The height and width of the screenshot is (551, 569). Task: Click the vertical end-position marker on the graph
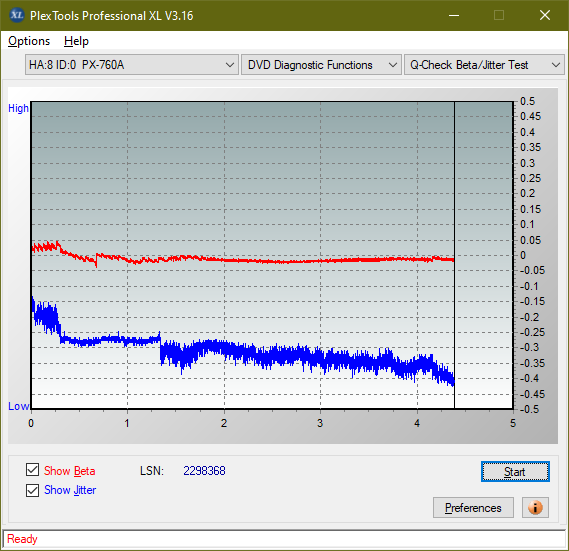click(x=454, y=255)
